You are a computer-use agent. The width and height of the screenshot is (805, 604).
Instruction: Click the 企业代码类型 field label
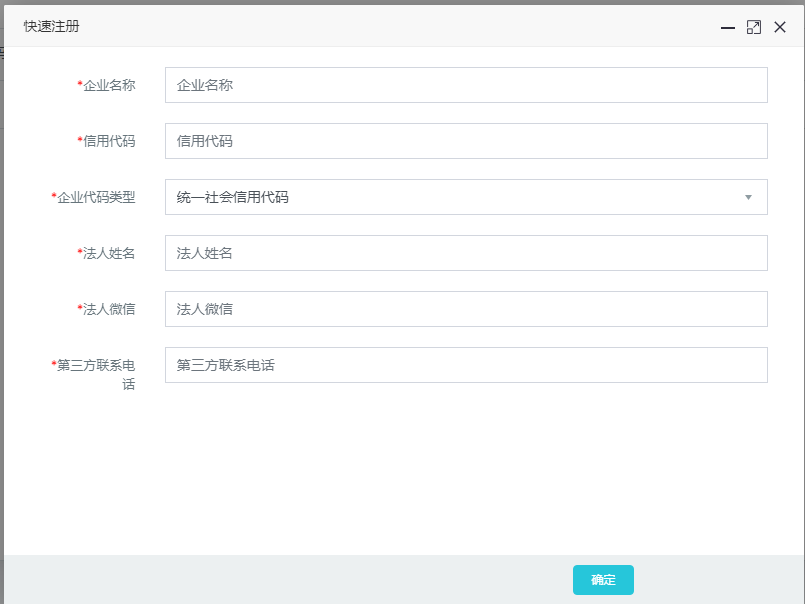pyautogui.click(x=96, y=198)
